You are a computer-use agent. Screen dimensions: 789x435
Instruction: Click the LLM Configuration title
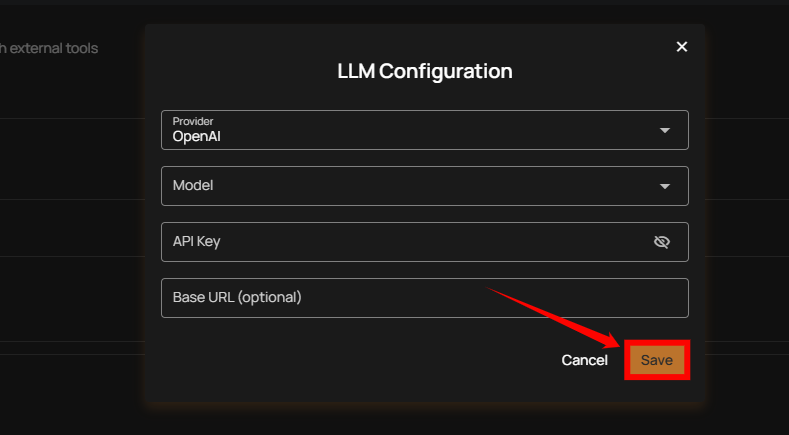pyautogui.click(x=425, y=72)
